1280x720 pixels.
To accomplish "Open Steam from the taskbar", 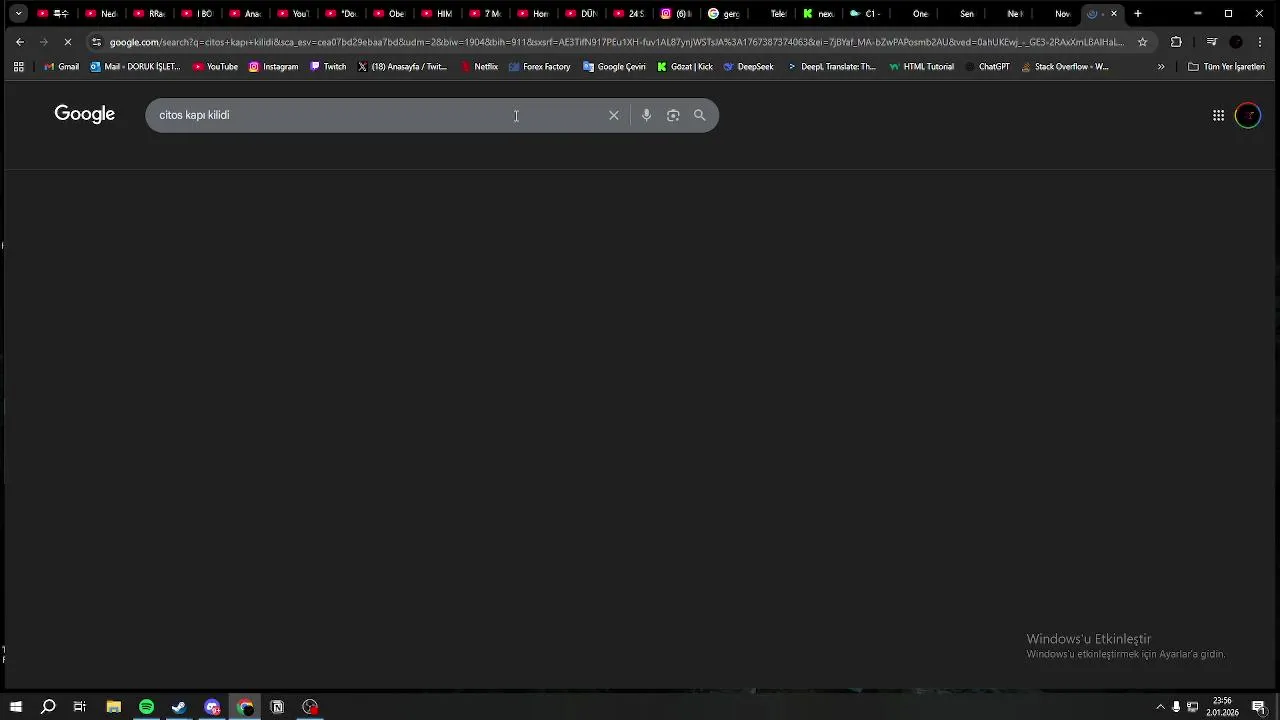I will pos(179,707).
